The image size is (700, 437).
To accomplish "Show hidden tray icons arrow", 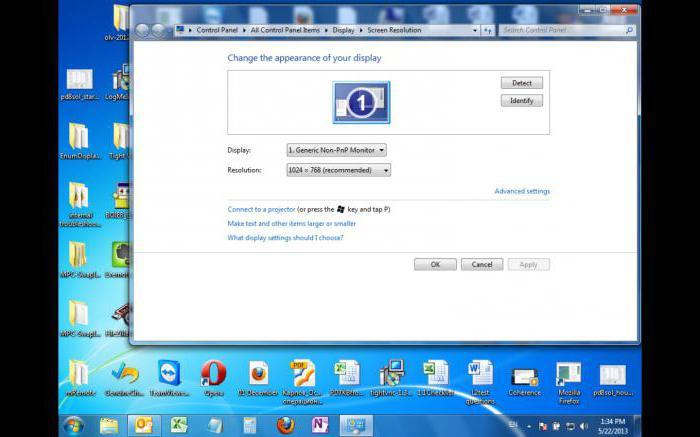I will tap(529, 426).
